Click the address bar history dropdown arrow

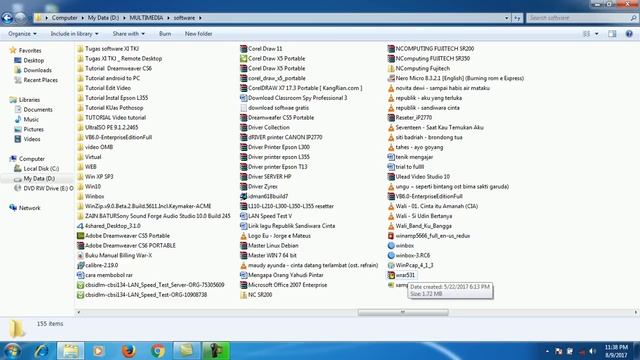(507, 18)
